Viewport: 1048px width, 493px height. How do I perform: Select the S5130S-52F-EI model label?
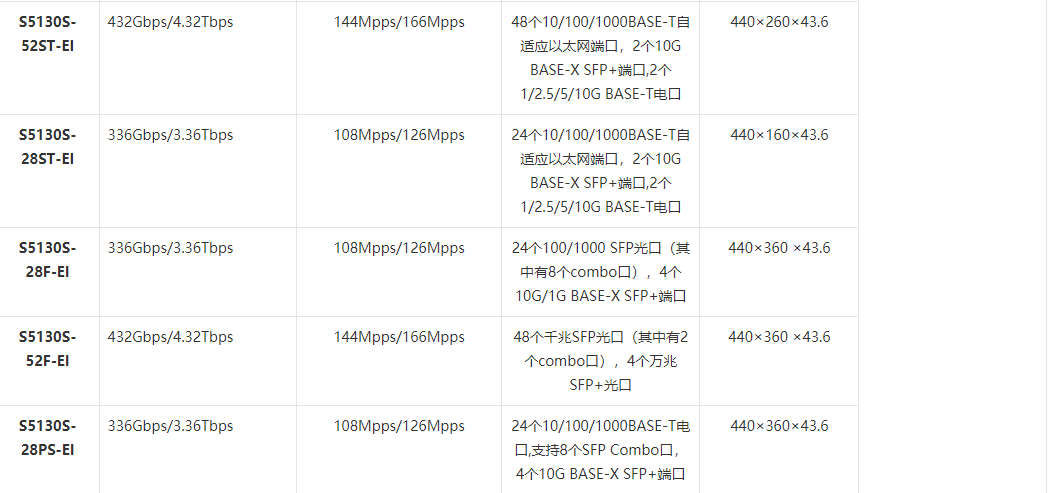click(47, 349)
